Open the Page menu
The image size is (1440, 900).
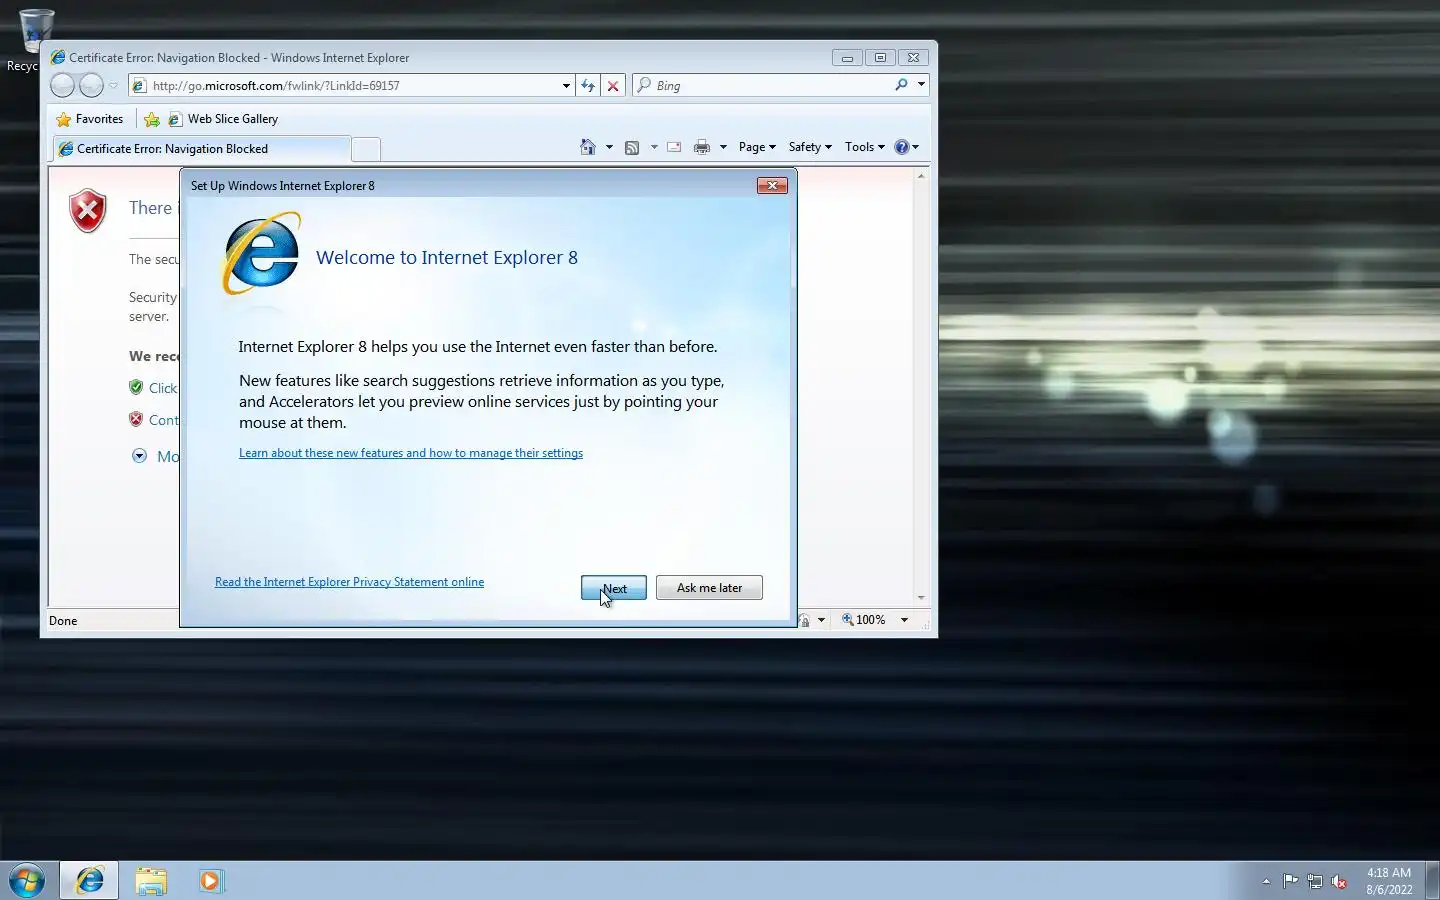(757, 147)
